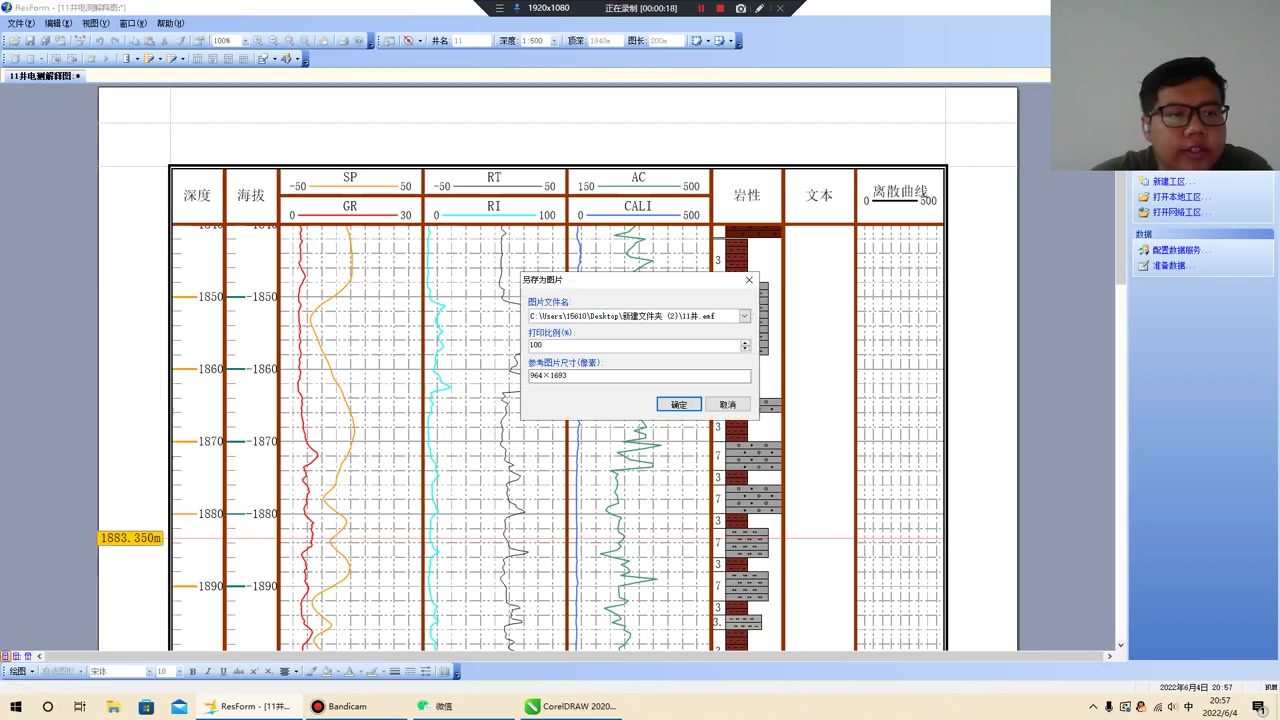Open the 窗口 menu

(x=132, y=23)
